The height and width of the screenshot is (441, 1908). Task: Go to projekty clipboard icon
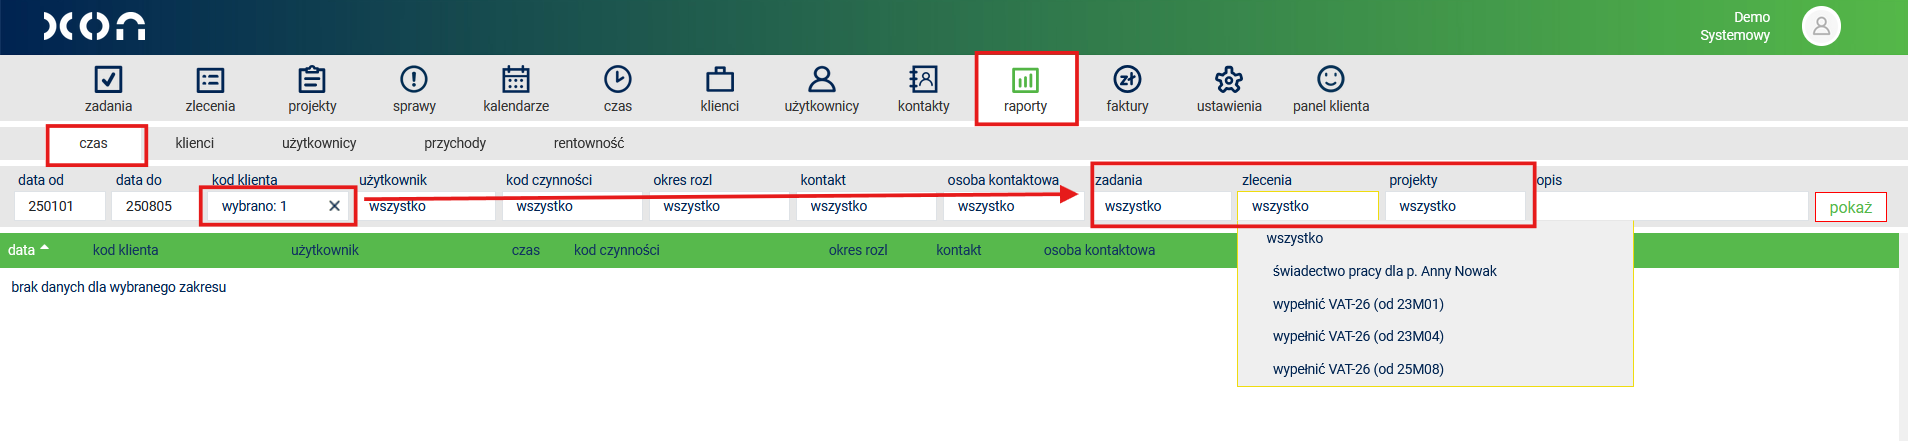click(312, 80)
